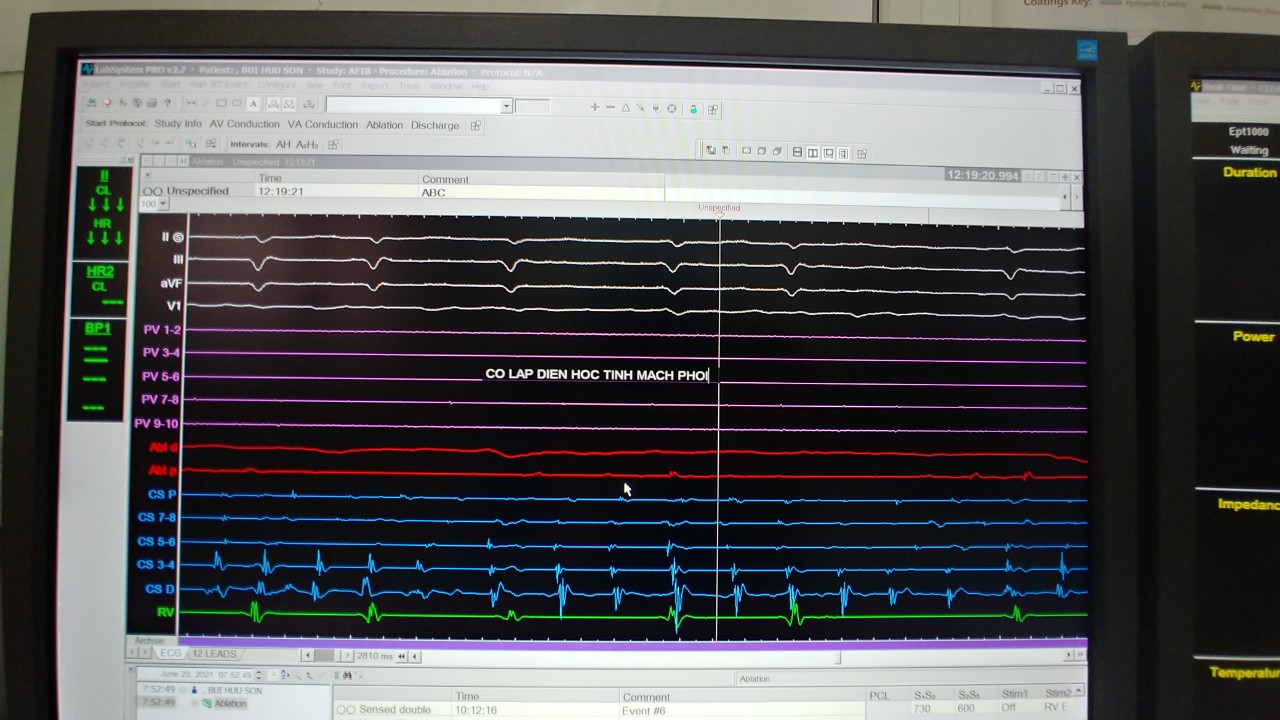Click the green lock icon in toolbar
This screenshot has width=1280, height=720.
693,109
